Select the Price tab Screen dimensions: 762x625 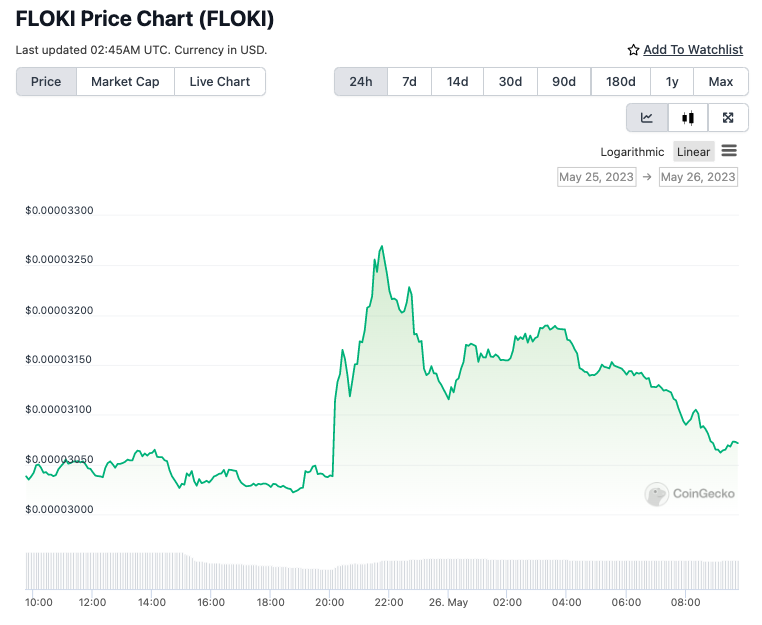click(x=46, y=82)
